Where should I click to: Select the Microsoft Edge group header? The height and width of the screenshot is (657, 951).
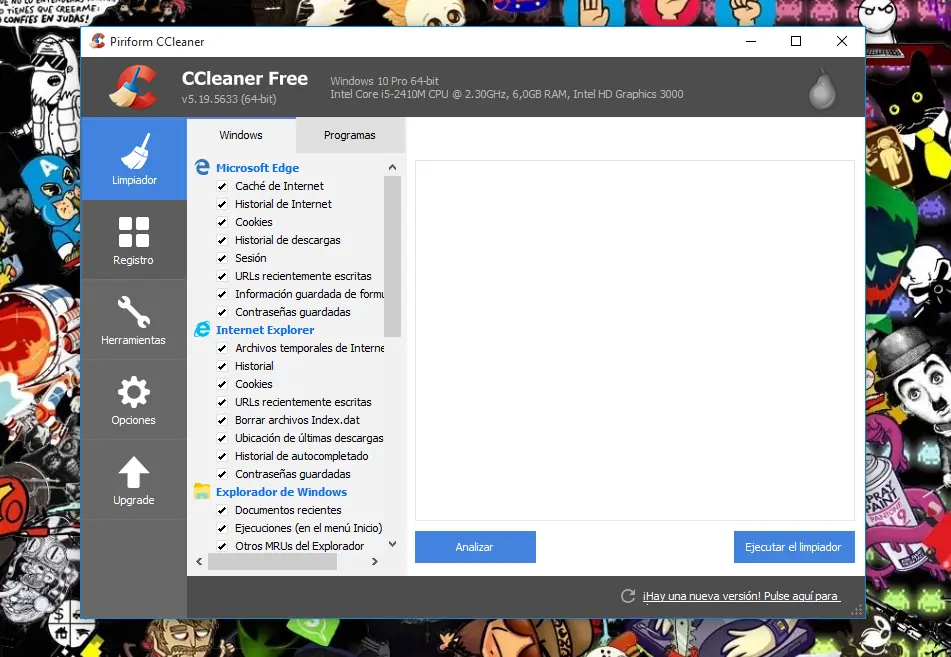pos(257,167)
